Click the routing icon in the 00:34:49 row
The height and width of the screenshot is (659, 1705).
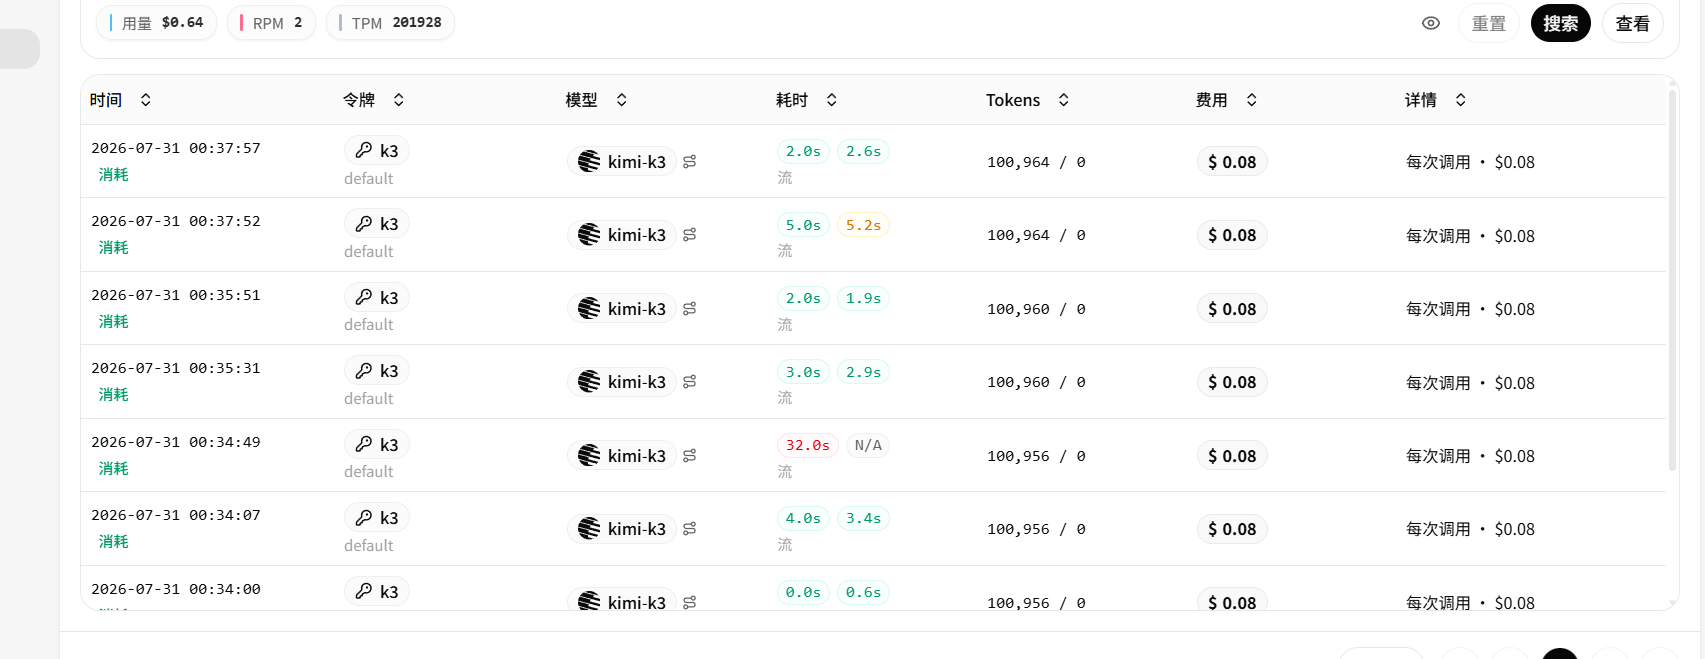[x=690, y=456]
